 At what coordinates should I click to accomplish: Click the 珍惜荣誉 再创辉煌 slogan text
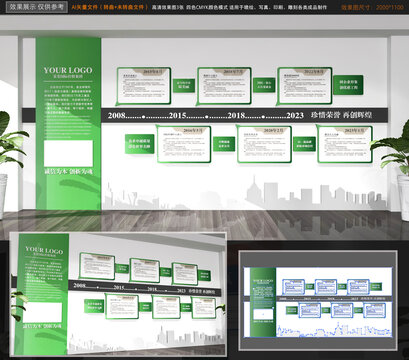click(341, 115)
